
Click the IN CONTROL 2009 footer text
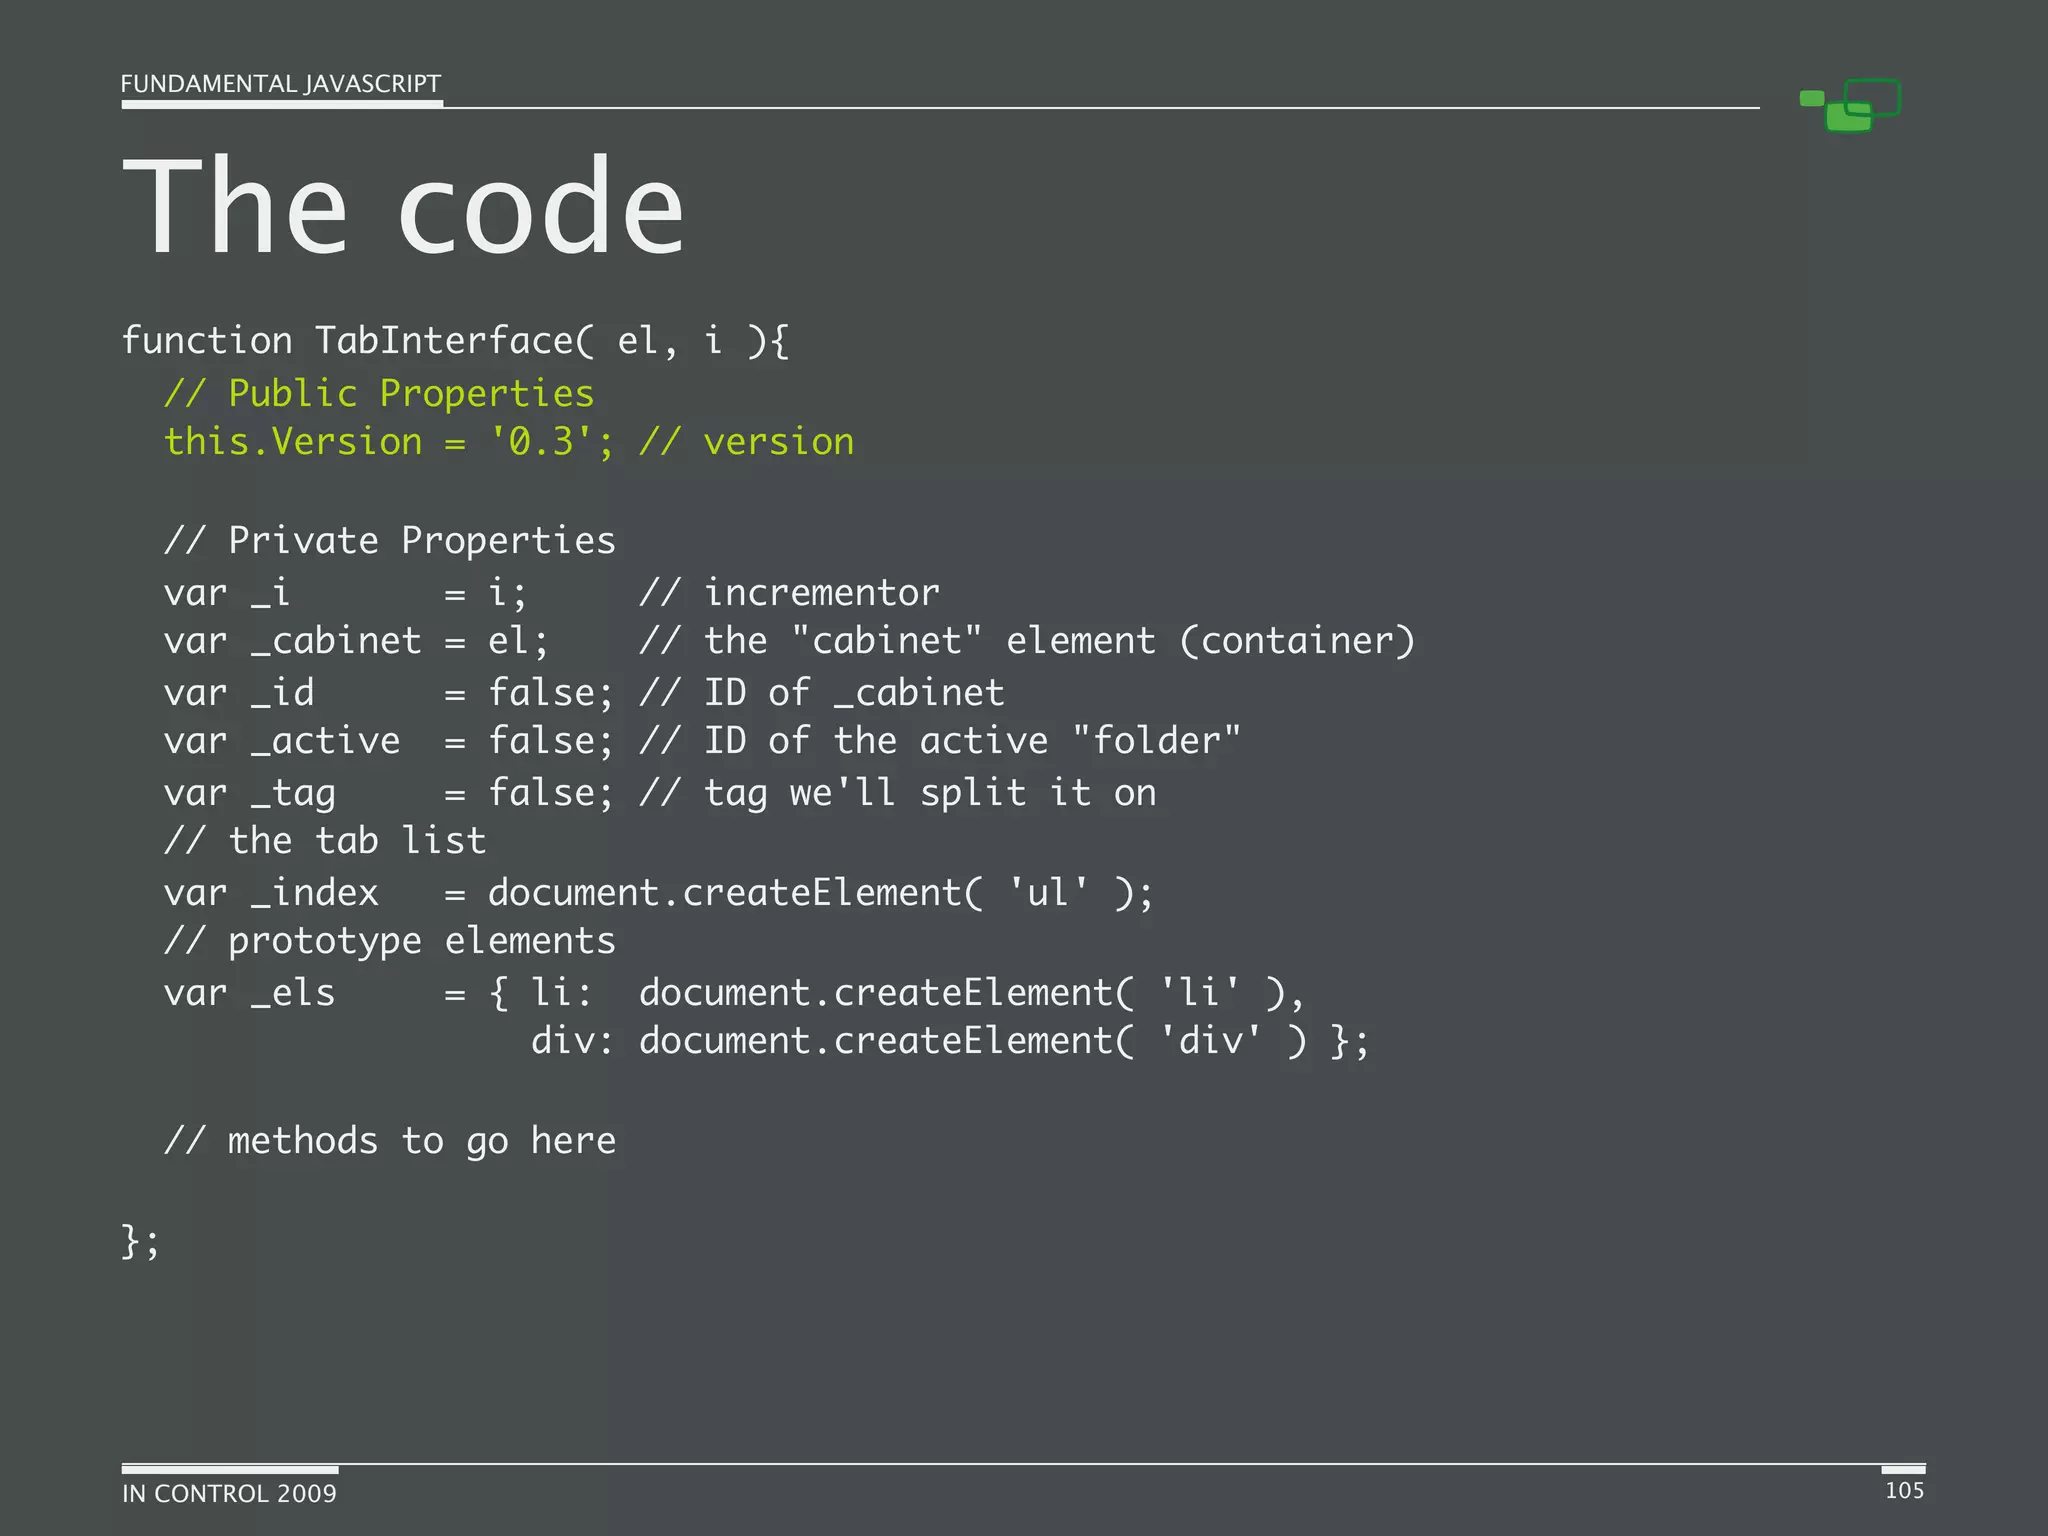229,1494
